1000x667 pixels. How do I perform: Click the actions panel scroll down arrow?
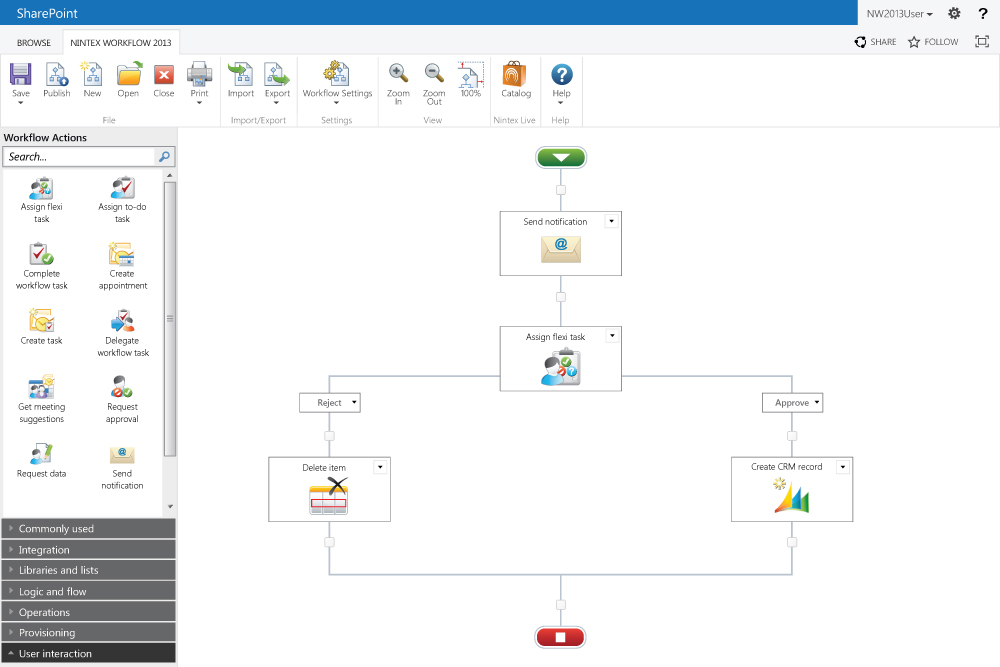point(170,506)
